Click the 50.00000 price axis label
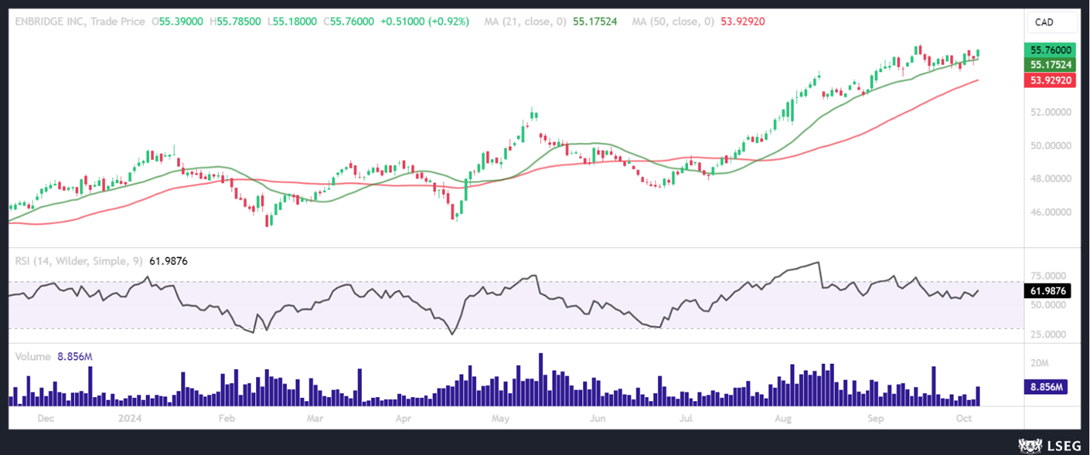 1050,146
